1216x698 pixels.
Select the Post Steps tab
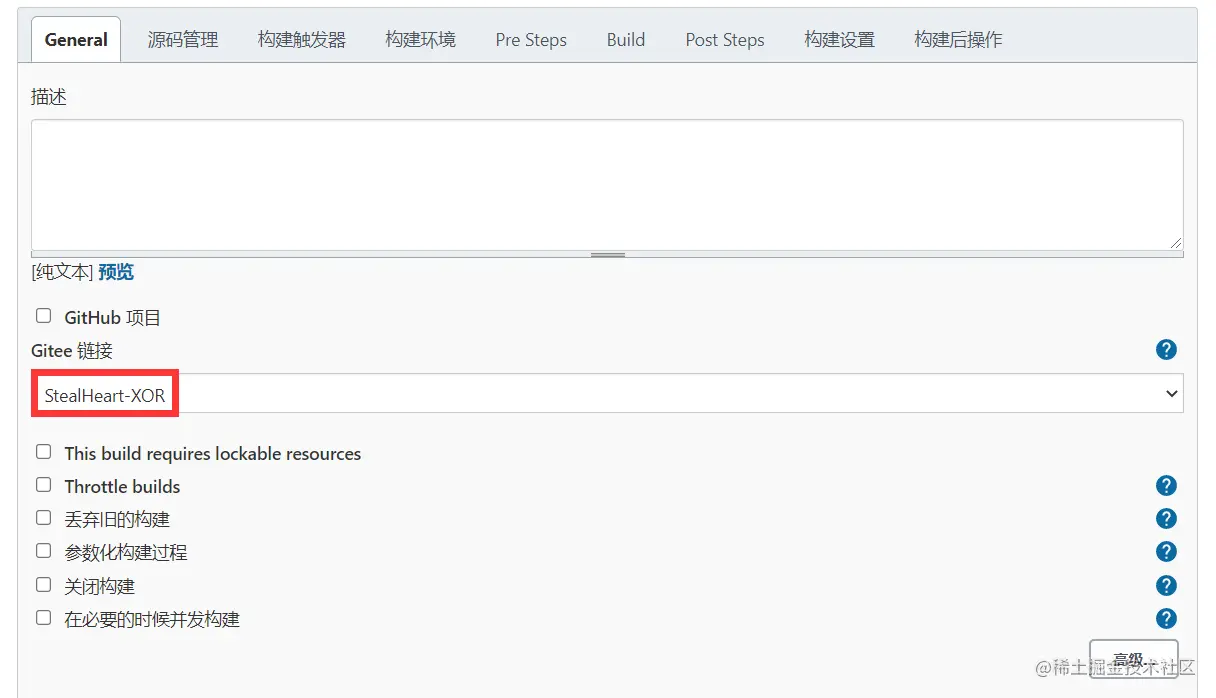(x=725, y=40)
